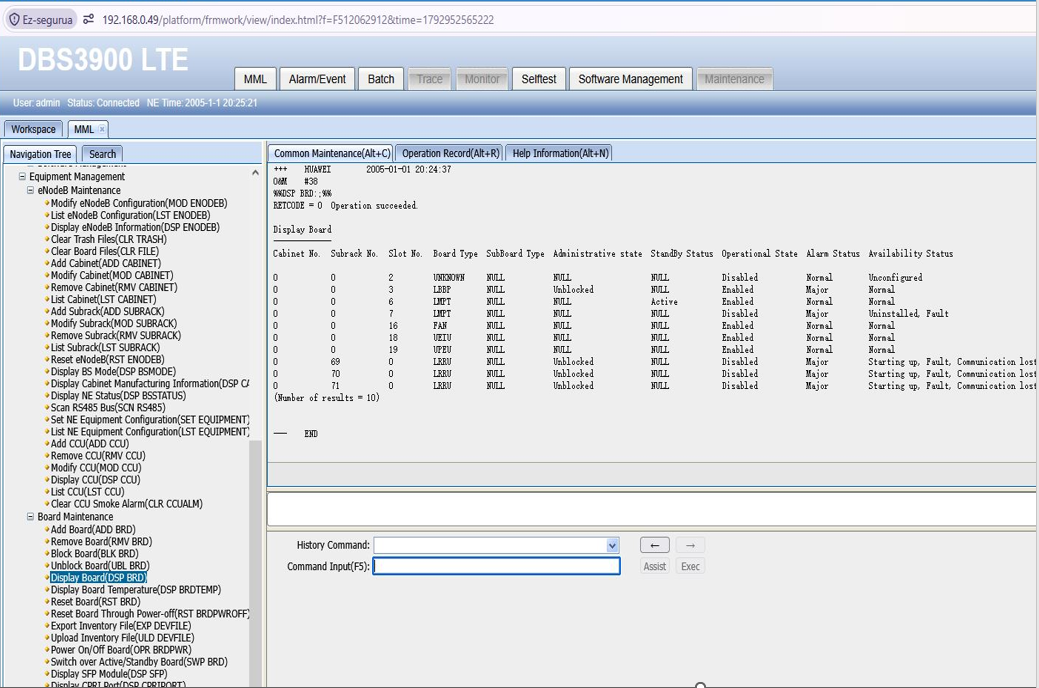Collapse the Board Maintenance tree node
Viewport: 1039px width, 688px height.
pyautogui.click(x=30, y=516)
